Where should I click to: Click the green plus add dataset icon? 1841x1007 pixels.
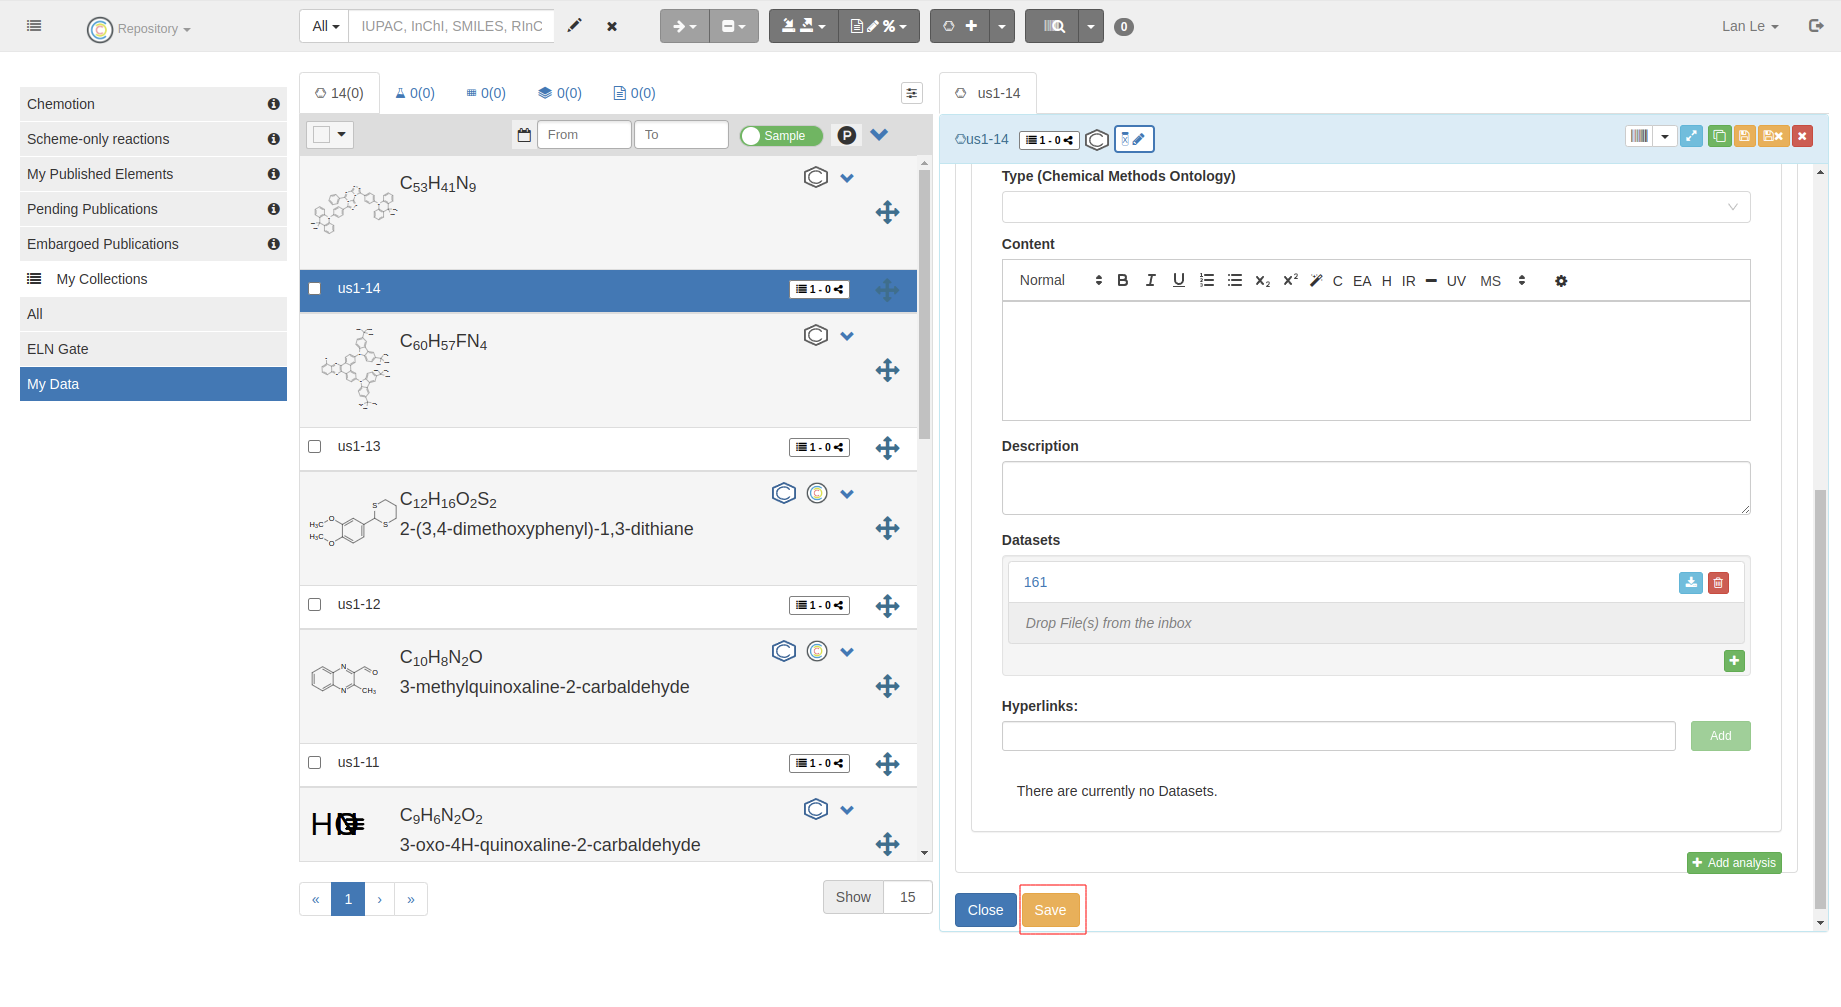1734,661
